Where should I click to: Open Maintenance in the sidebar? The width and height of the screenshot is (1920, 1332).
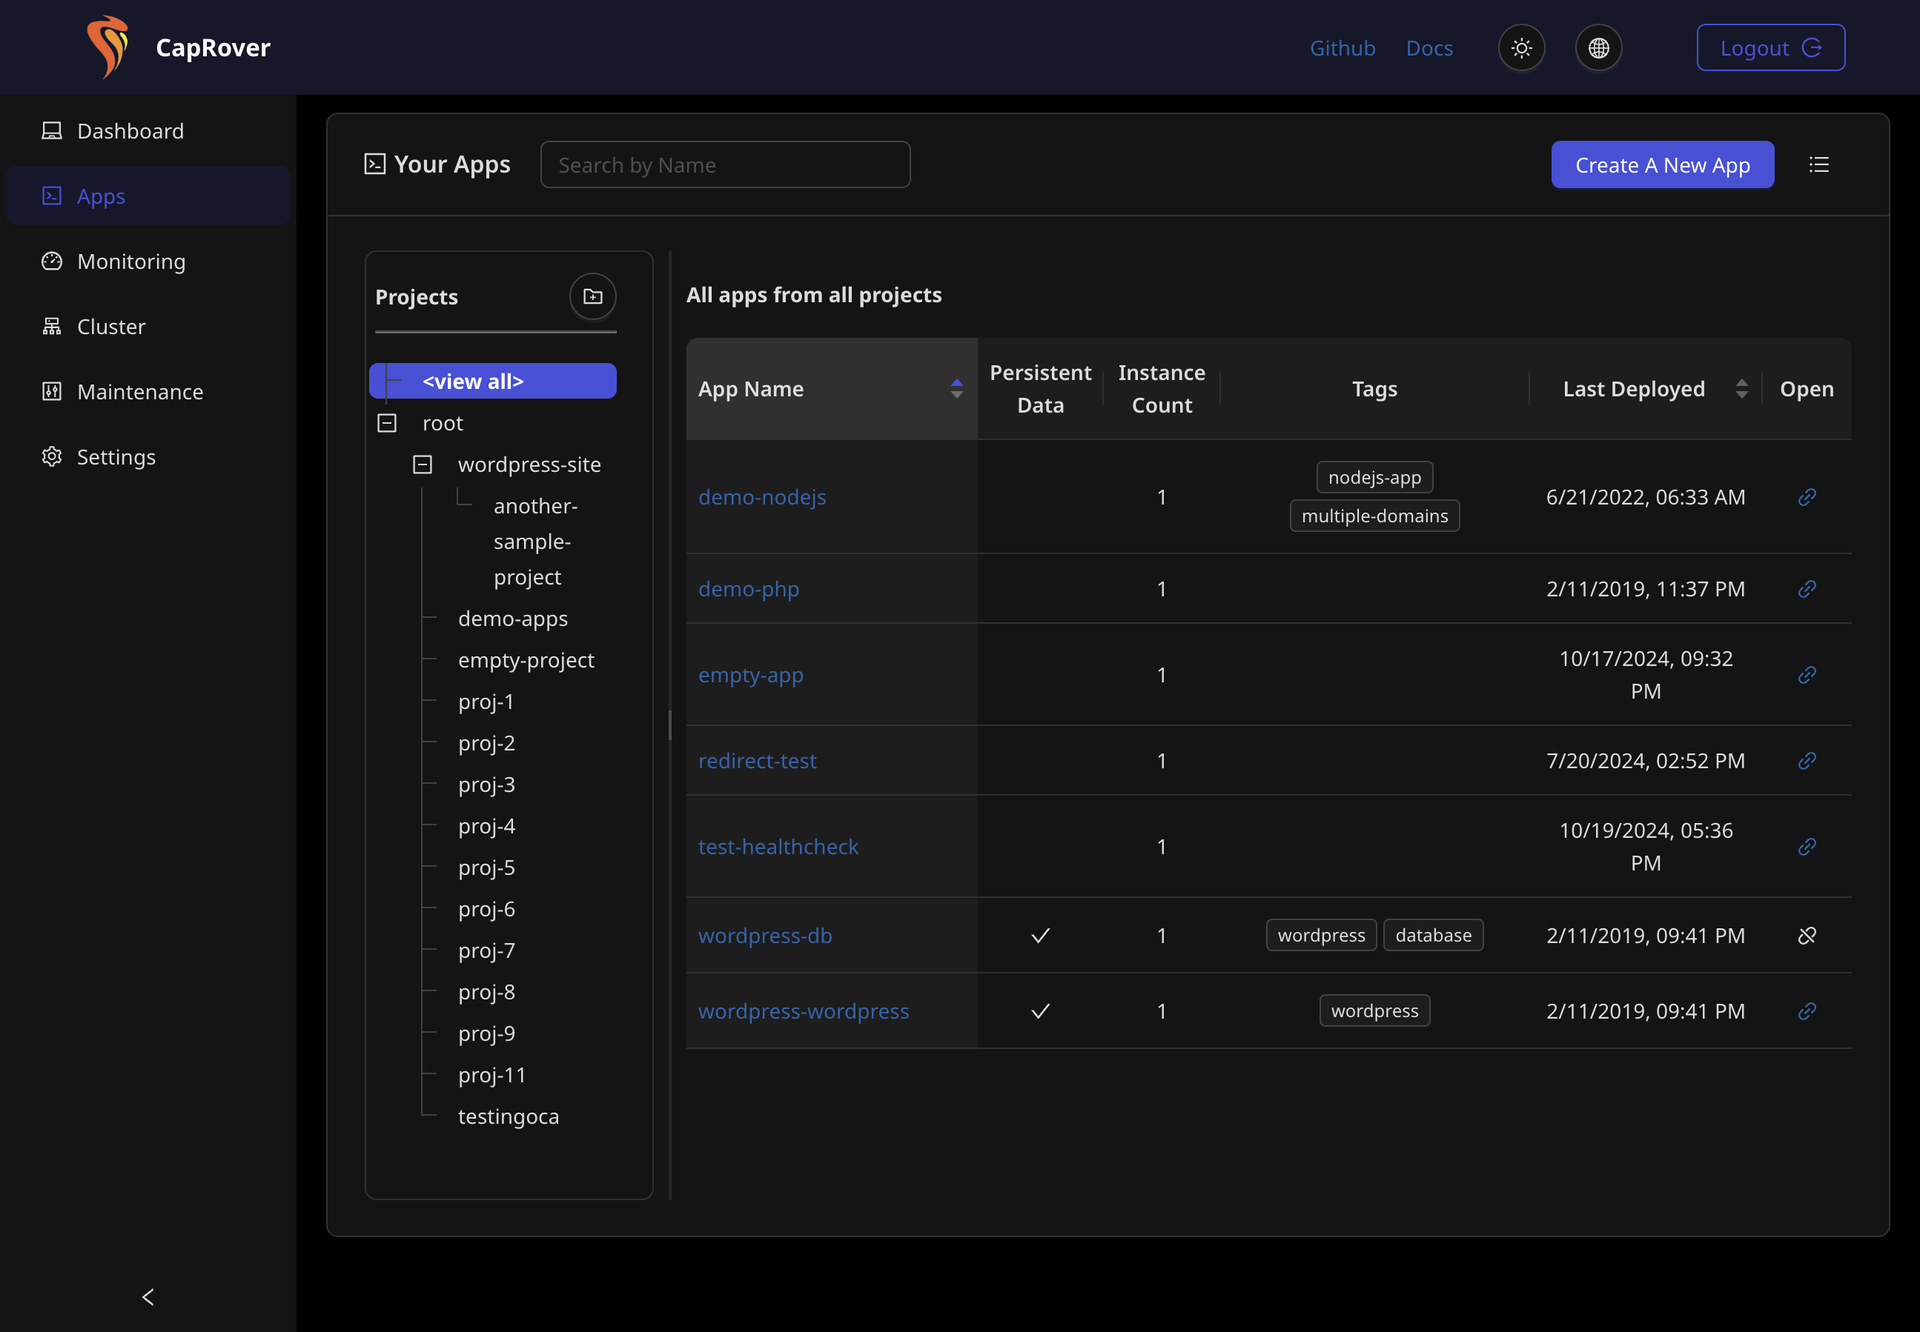click(148, 391)
